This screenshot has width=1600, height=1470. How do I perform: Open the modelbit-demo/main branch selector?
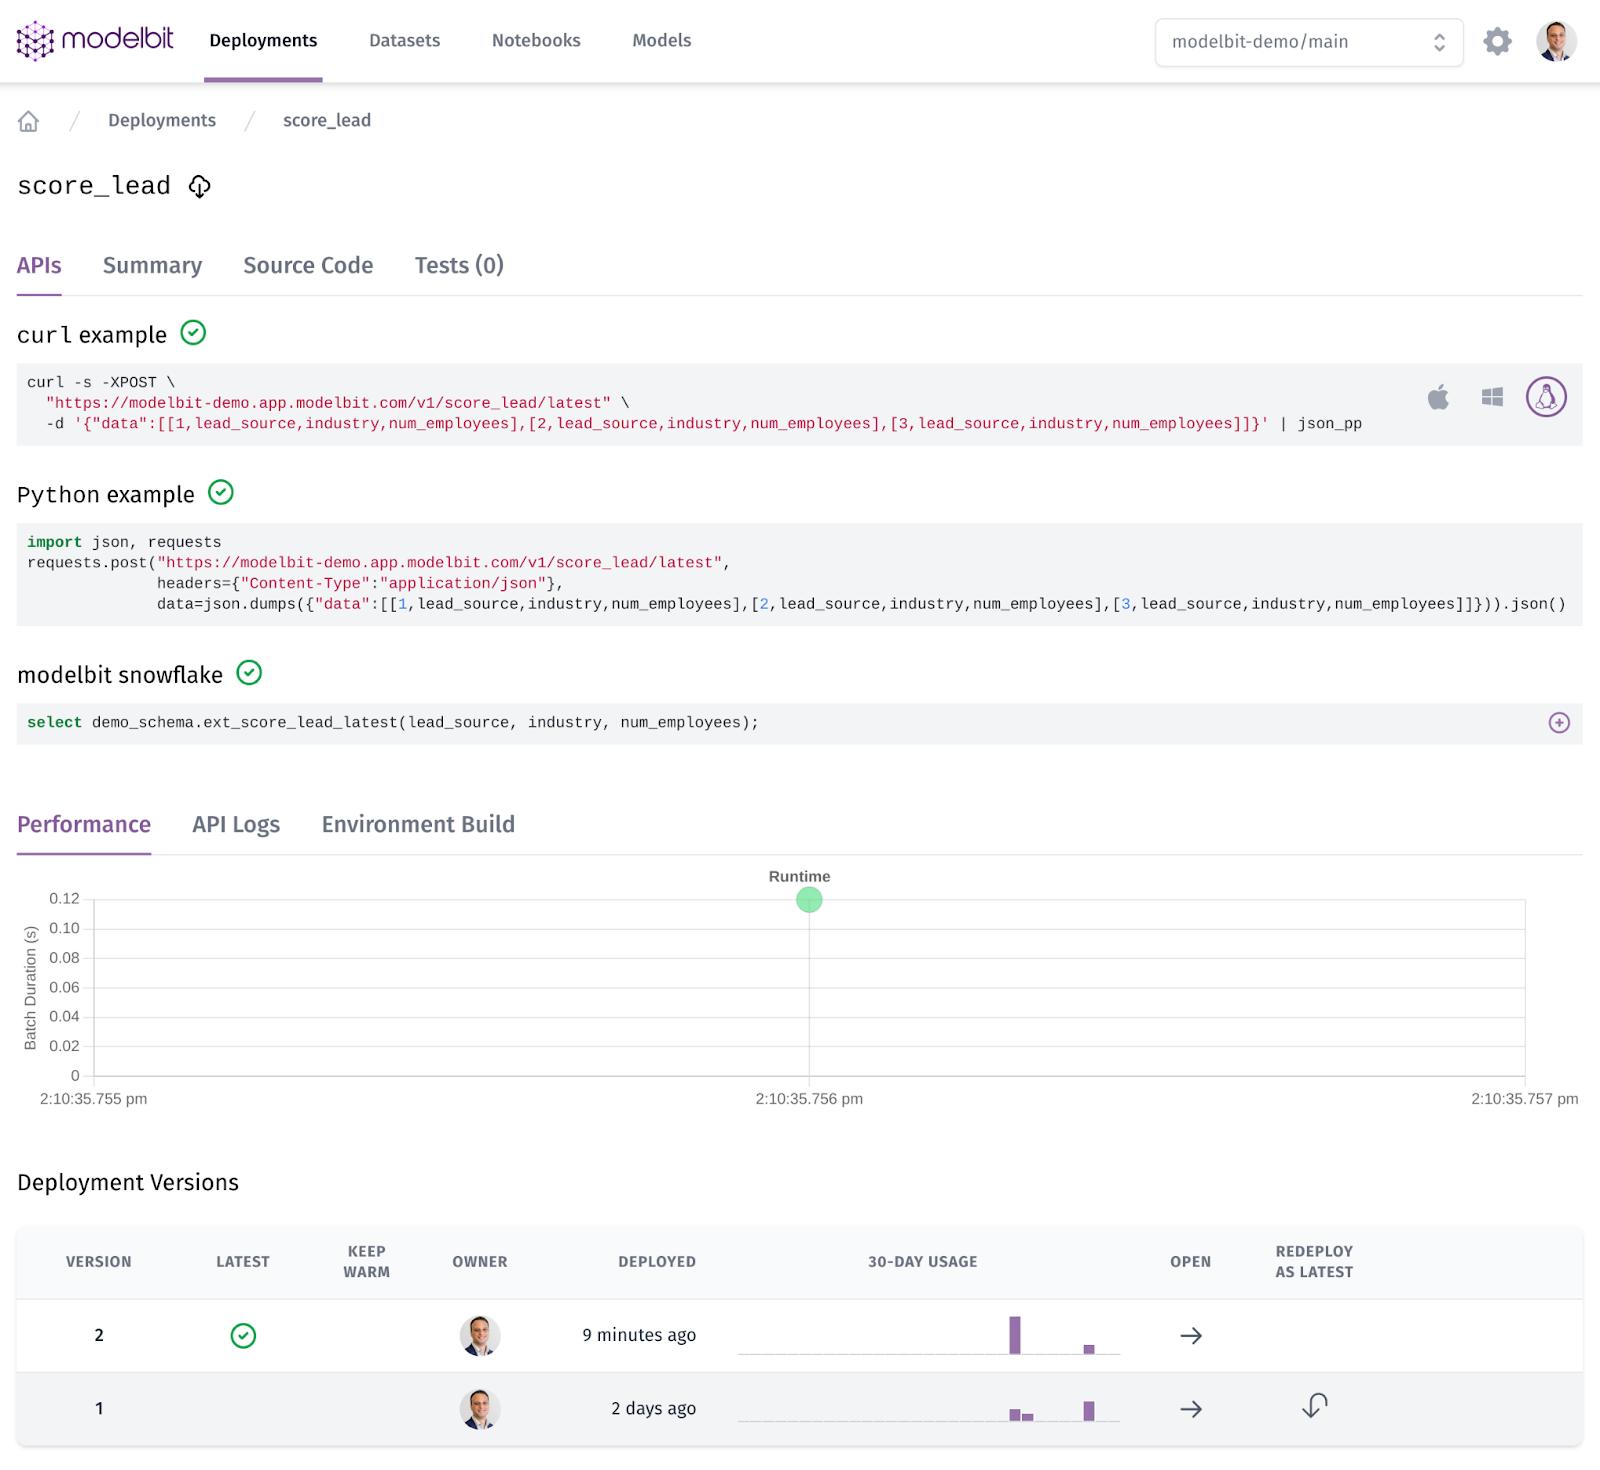click(x=1309, y=42)
